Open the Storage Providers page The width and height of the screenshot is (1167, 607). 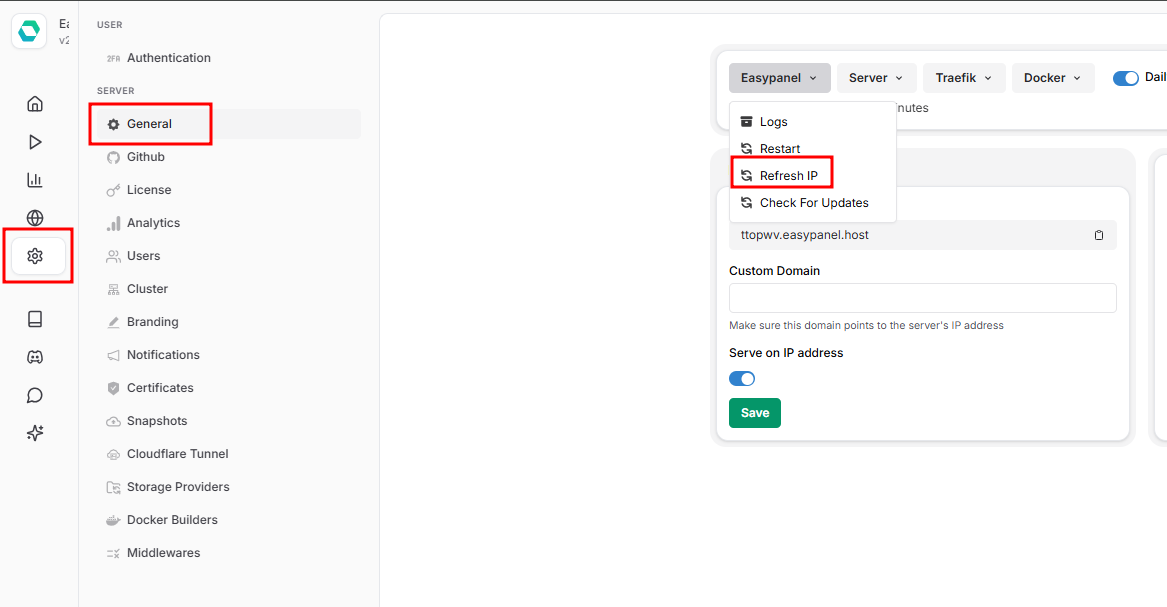pos(228,486)
